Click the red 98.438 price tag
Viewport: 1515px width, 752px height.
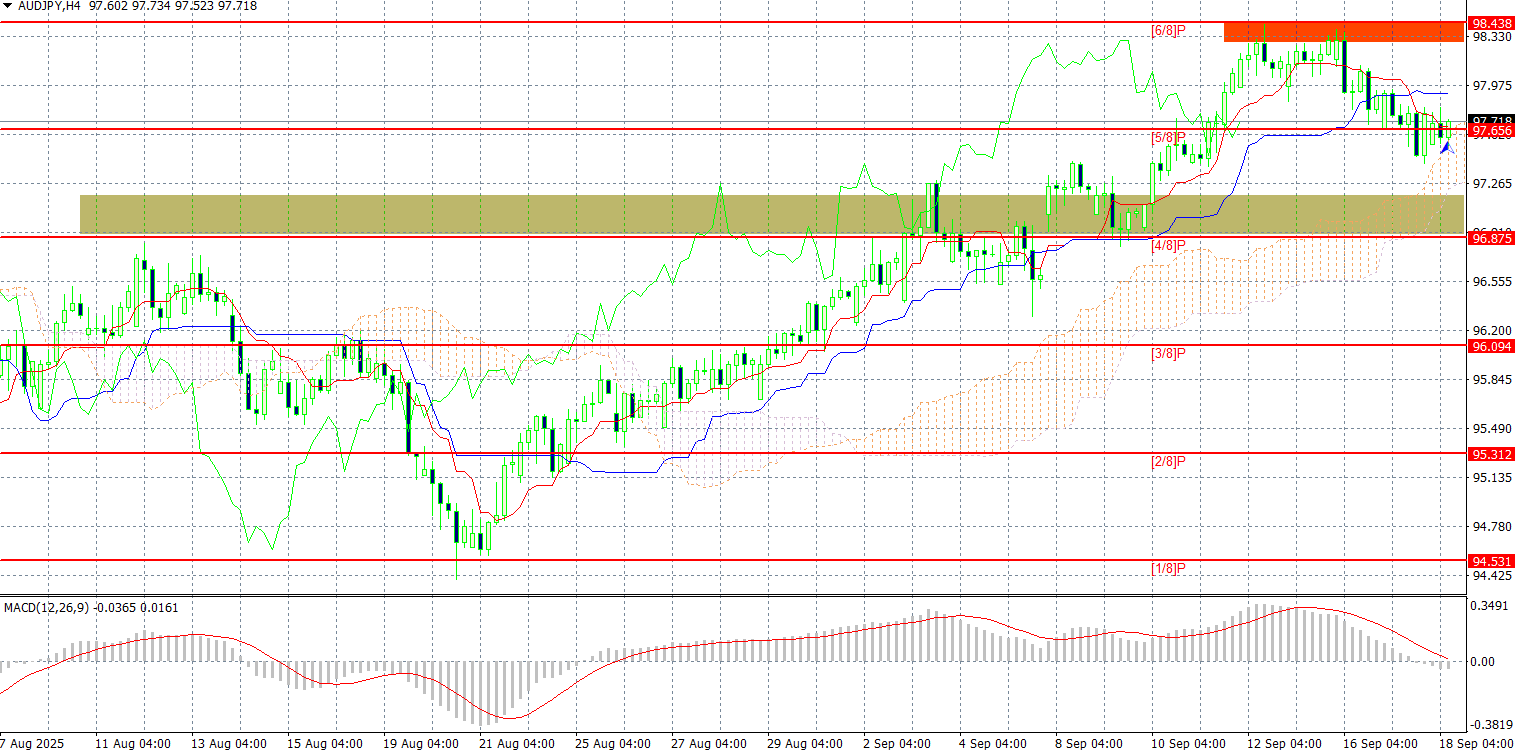[x=1491, y=23]
